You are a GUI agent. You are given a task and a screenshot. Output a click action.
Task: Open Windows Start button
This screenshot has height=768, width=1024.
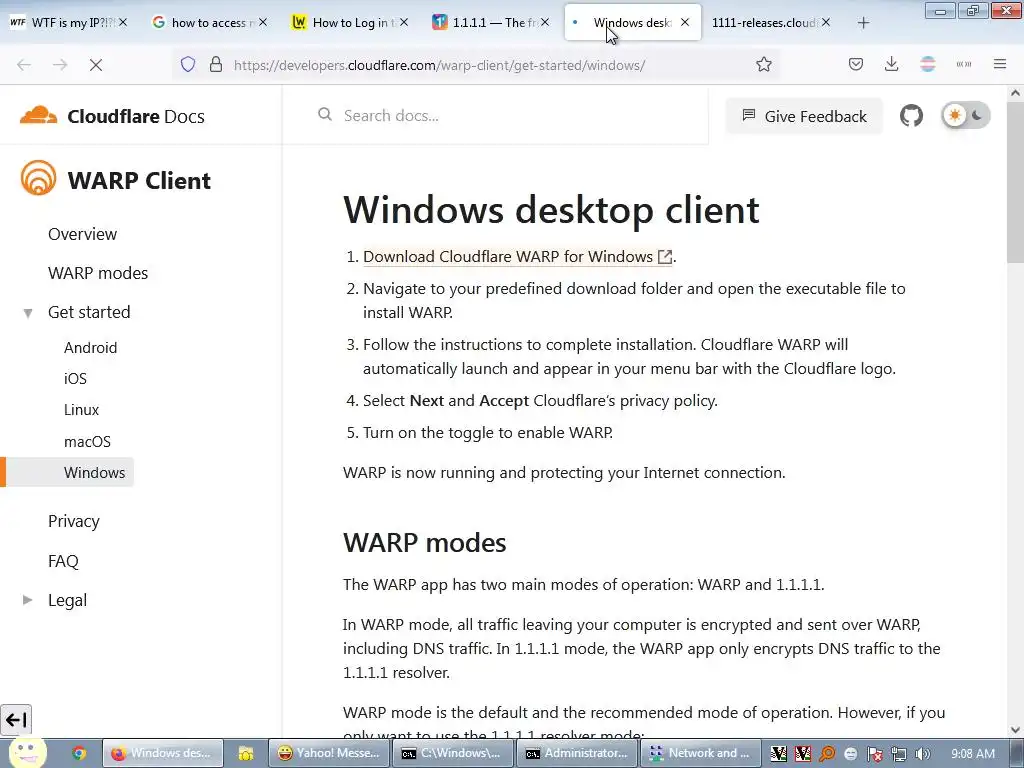point(27,752)
